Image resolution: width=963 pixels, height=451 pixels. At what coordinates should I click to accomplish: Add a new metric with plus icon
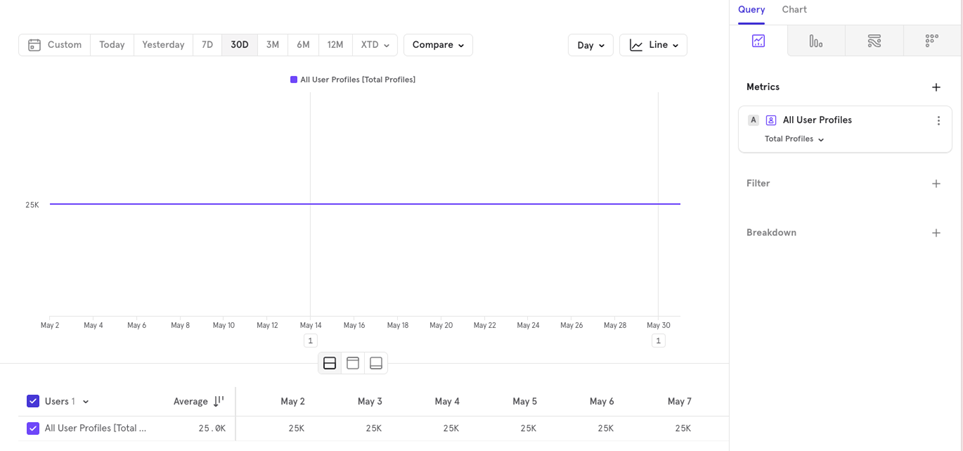tap(936, 88)
